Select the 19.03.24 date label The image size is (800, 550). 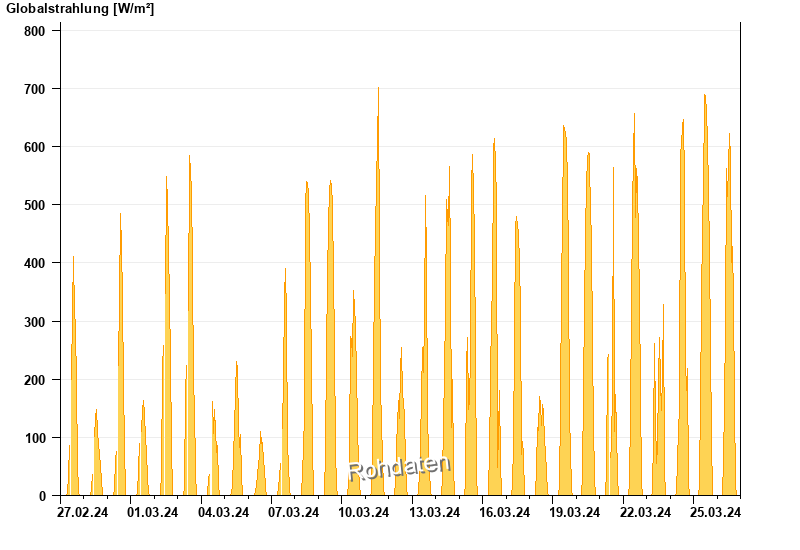(574, 512)
